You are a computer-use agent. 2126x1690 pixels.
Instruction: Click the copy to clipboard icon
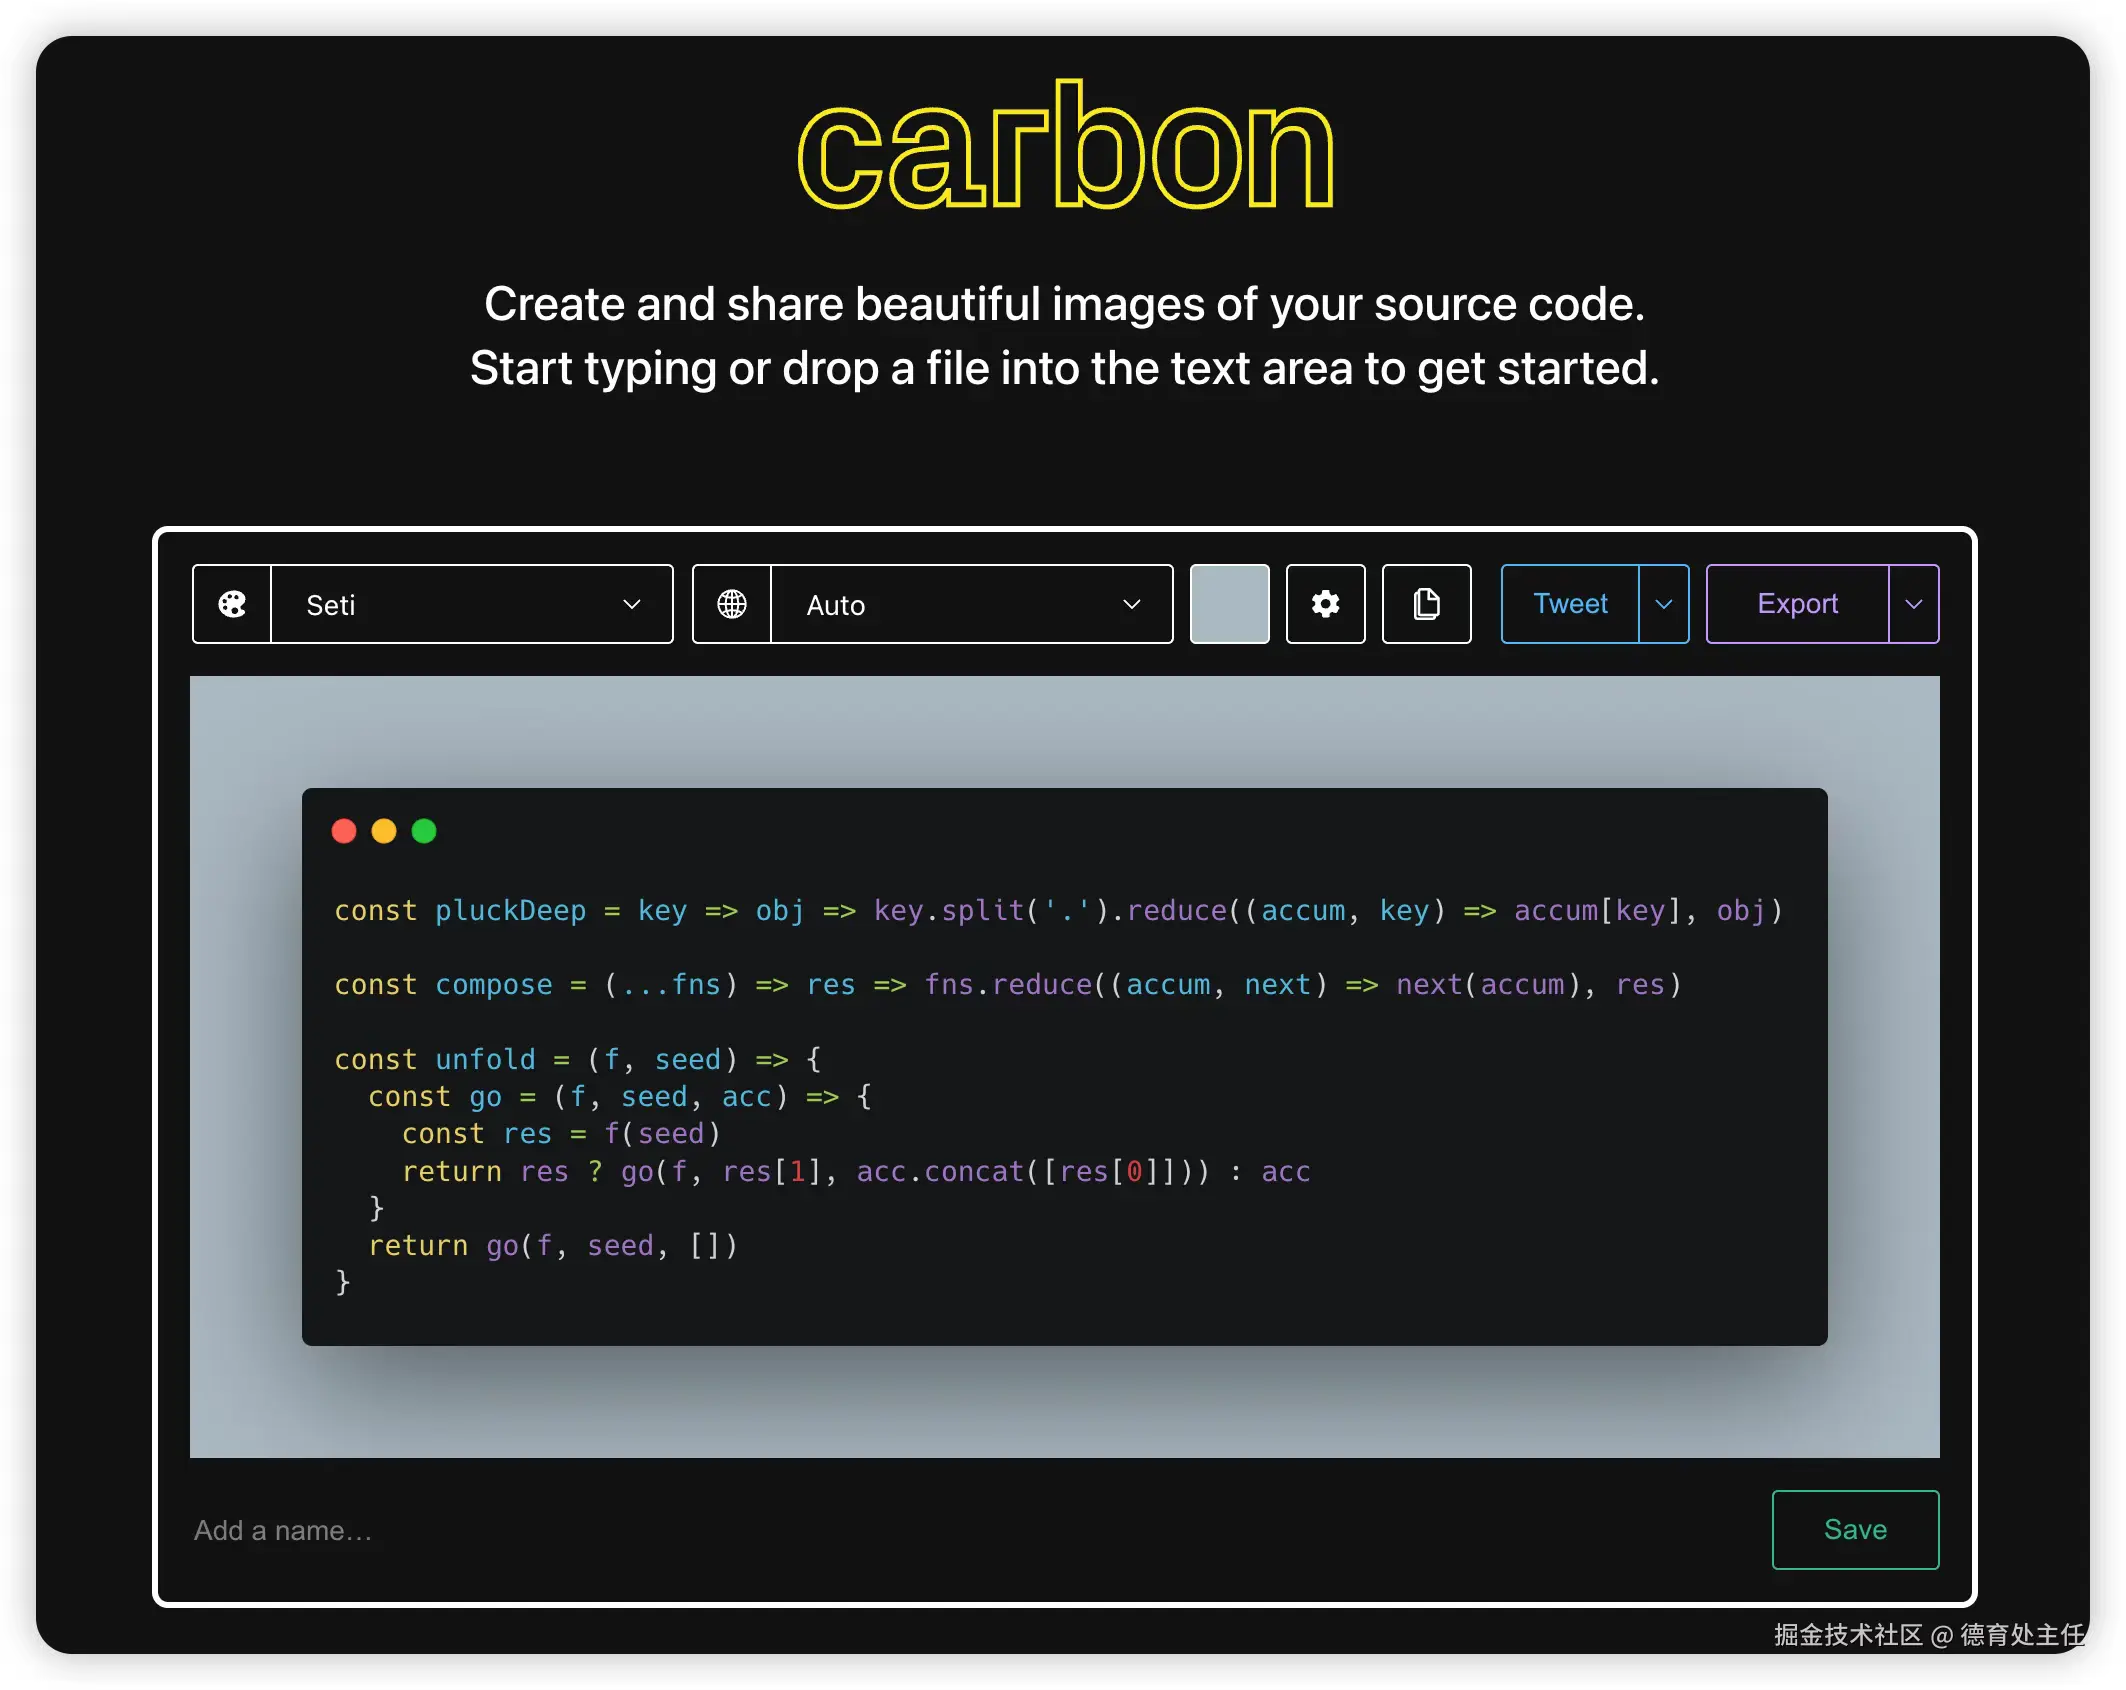tap(1426, 604)
